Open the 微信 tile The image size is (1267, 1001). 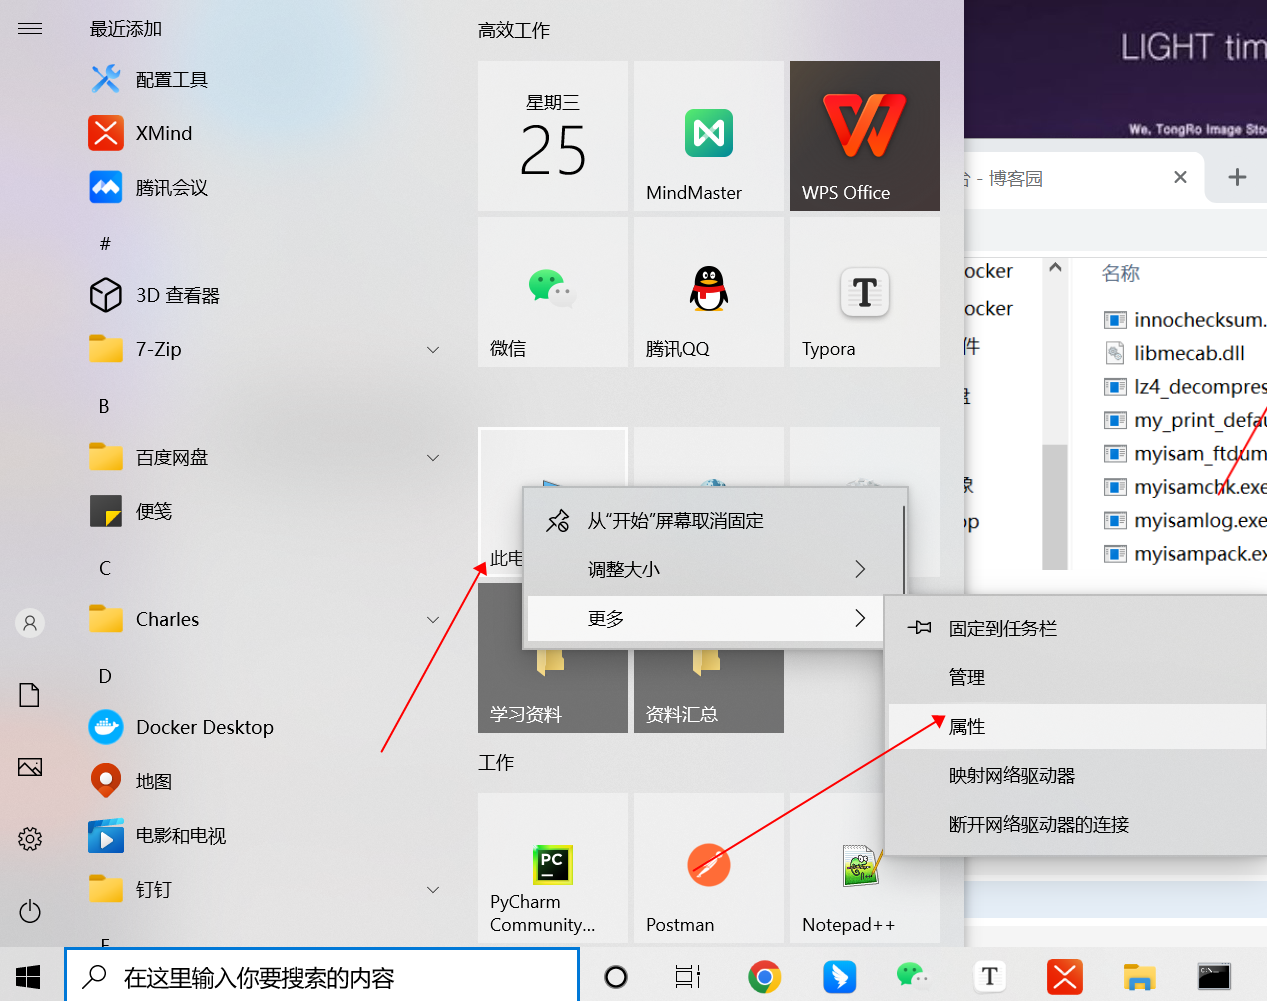coord(553,292)
